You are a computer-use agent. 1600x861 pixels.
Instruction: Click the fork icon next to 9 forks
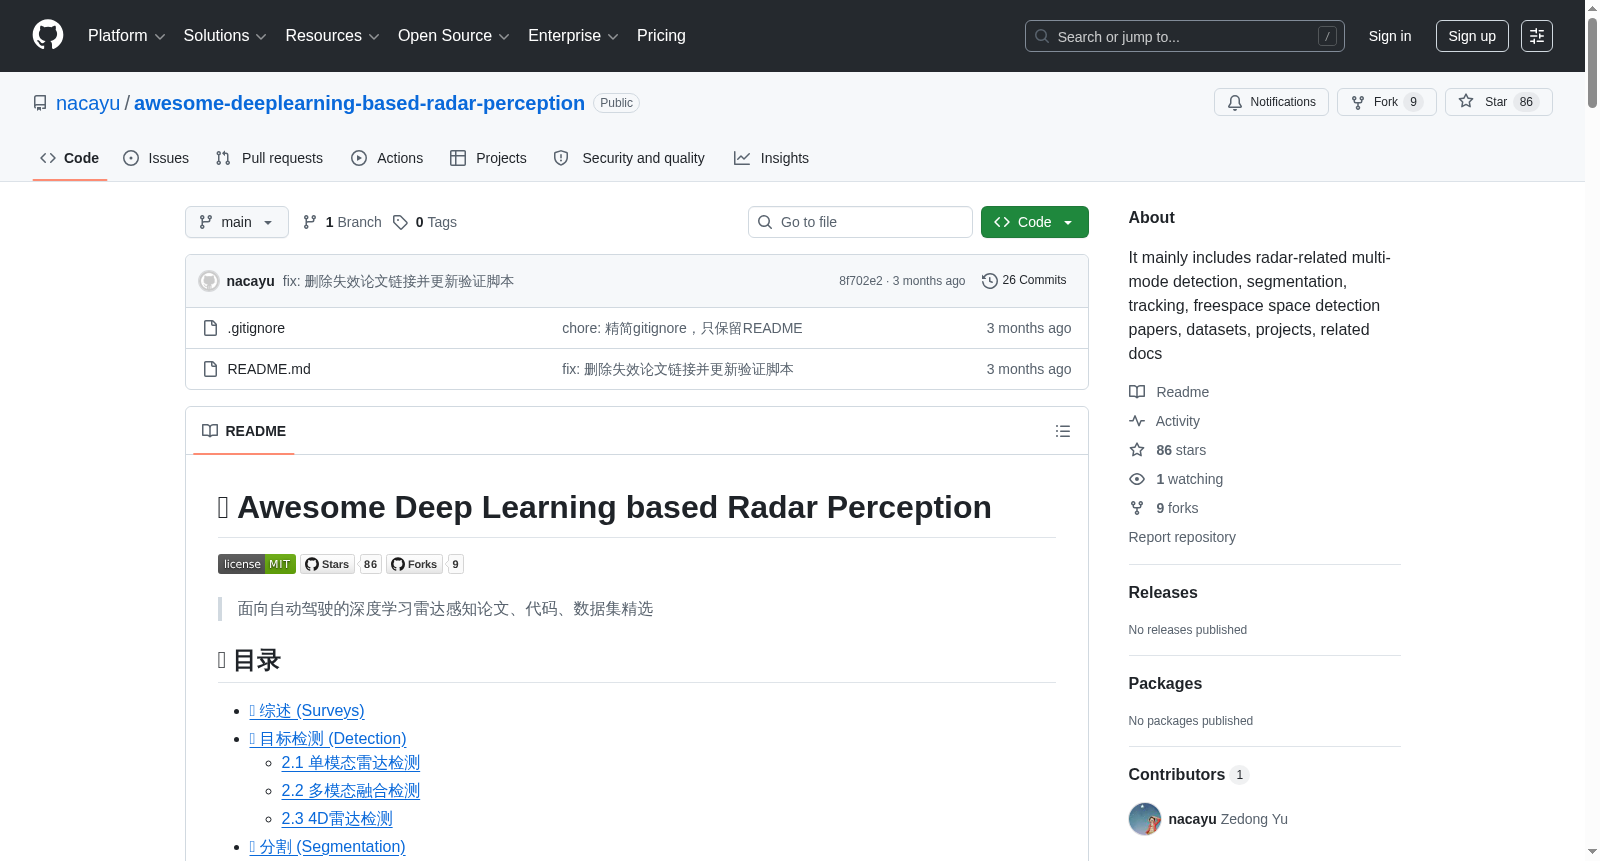click(x=1137, y=508)
